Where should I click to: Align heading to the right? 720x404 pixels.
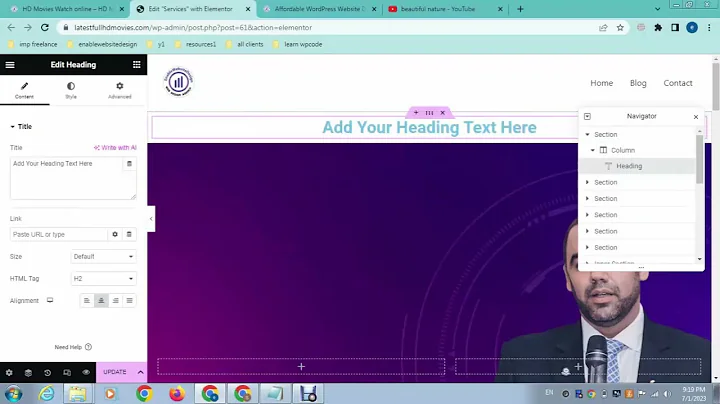click(115, 301)
